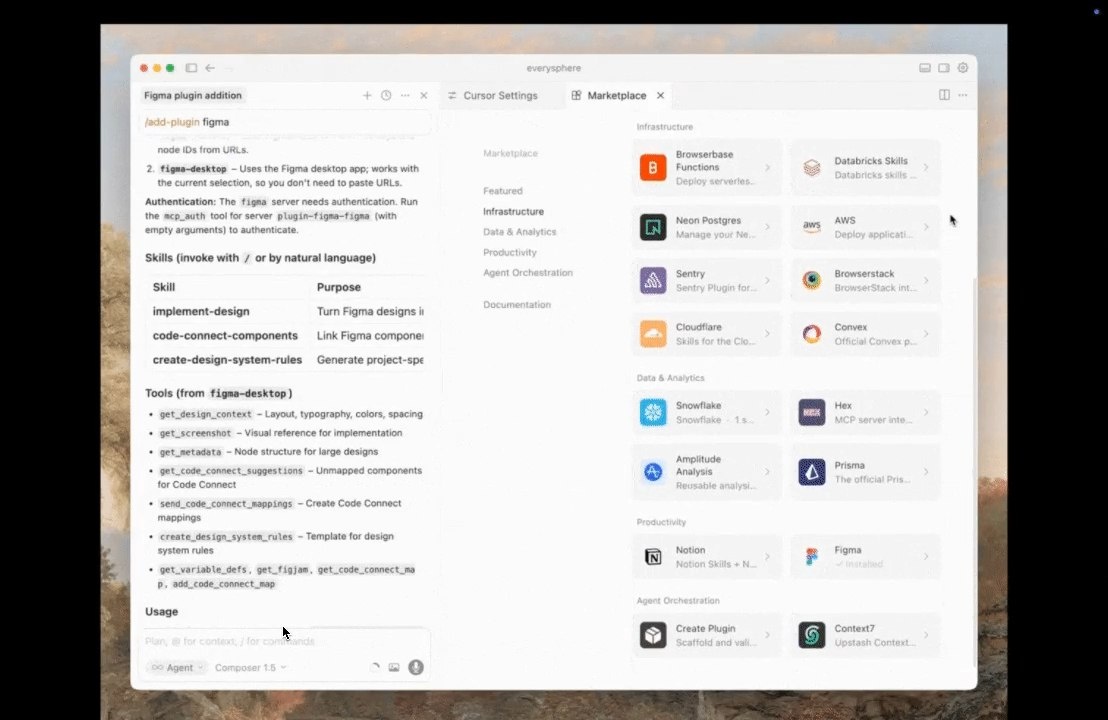
Task: Open Prisma plugin icon
Action: pyautogui.click(x=812, y=472)
